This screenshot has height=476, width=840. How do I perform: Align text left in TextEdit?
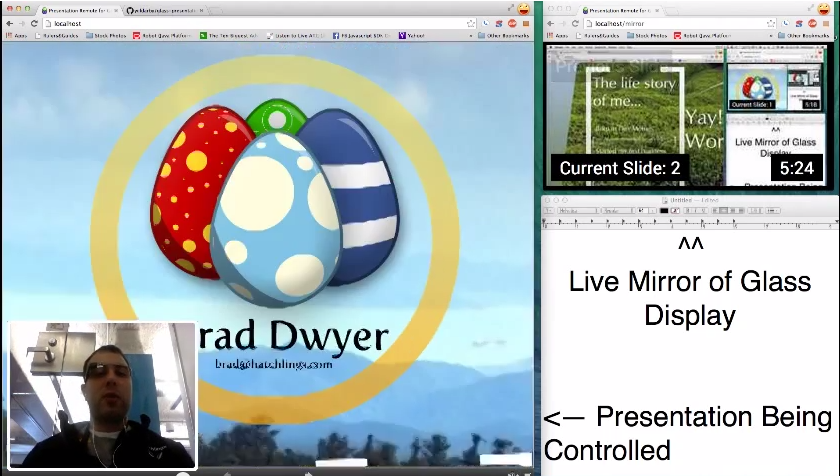[x=715, y=211]
